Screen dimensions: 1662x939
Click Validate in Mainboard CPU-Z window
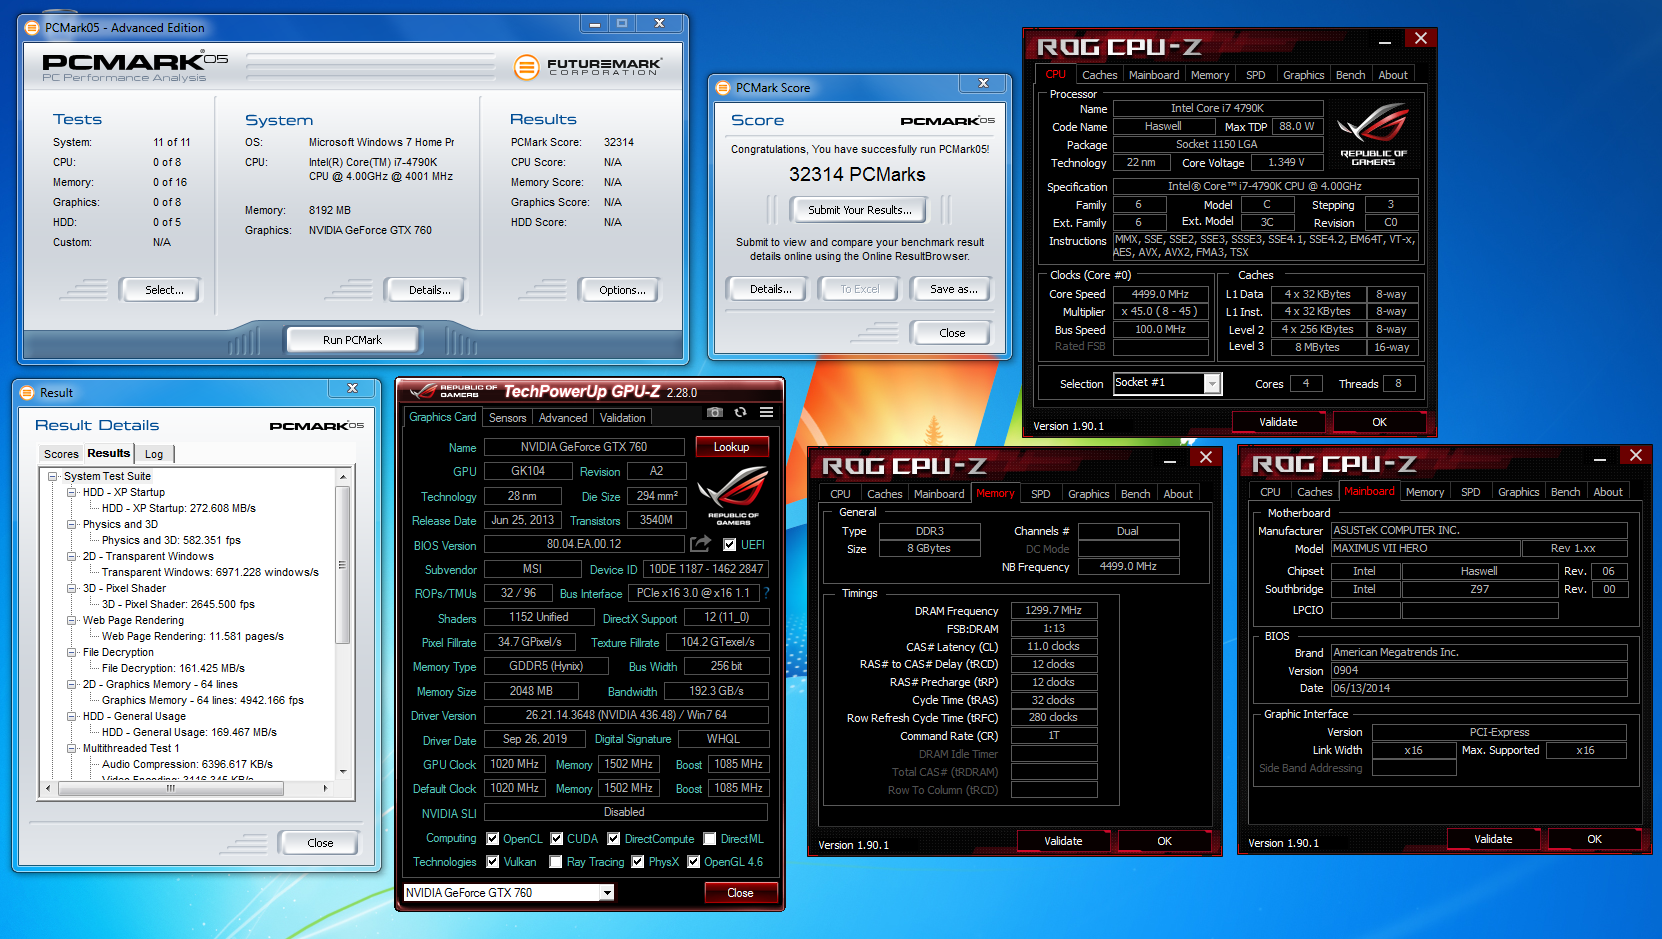pyautogui.click(x=1493, y=839)
